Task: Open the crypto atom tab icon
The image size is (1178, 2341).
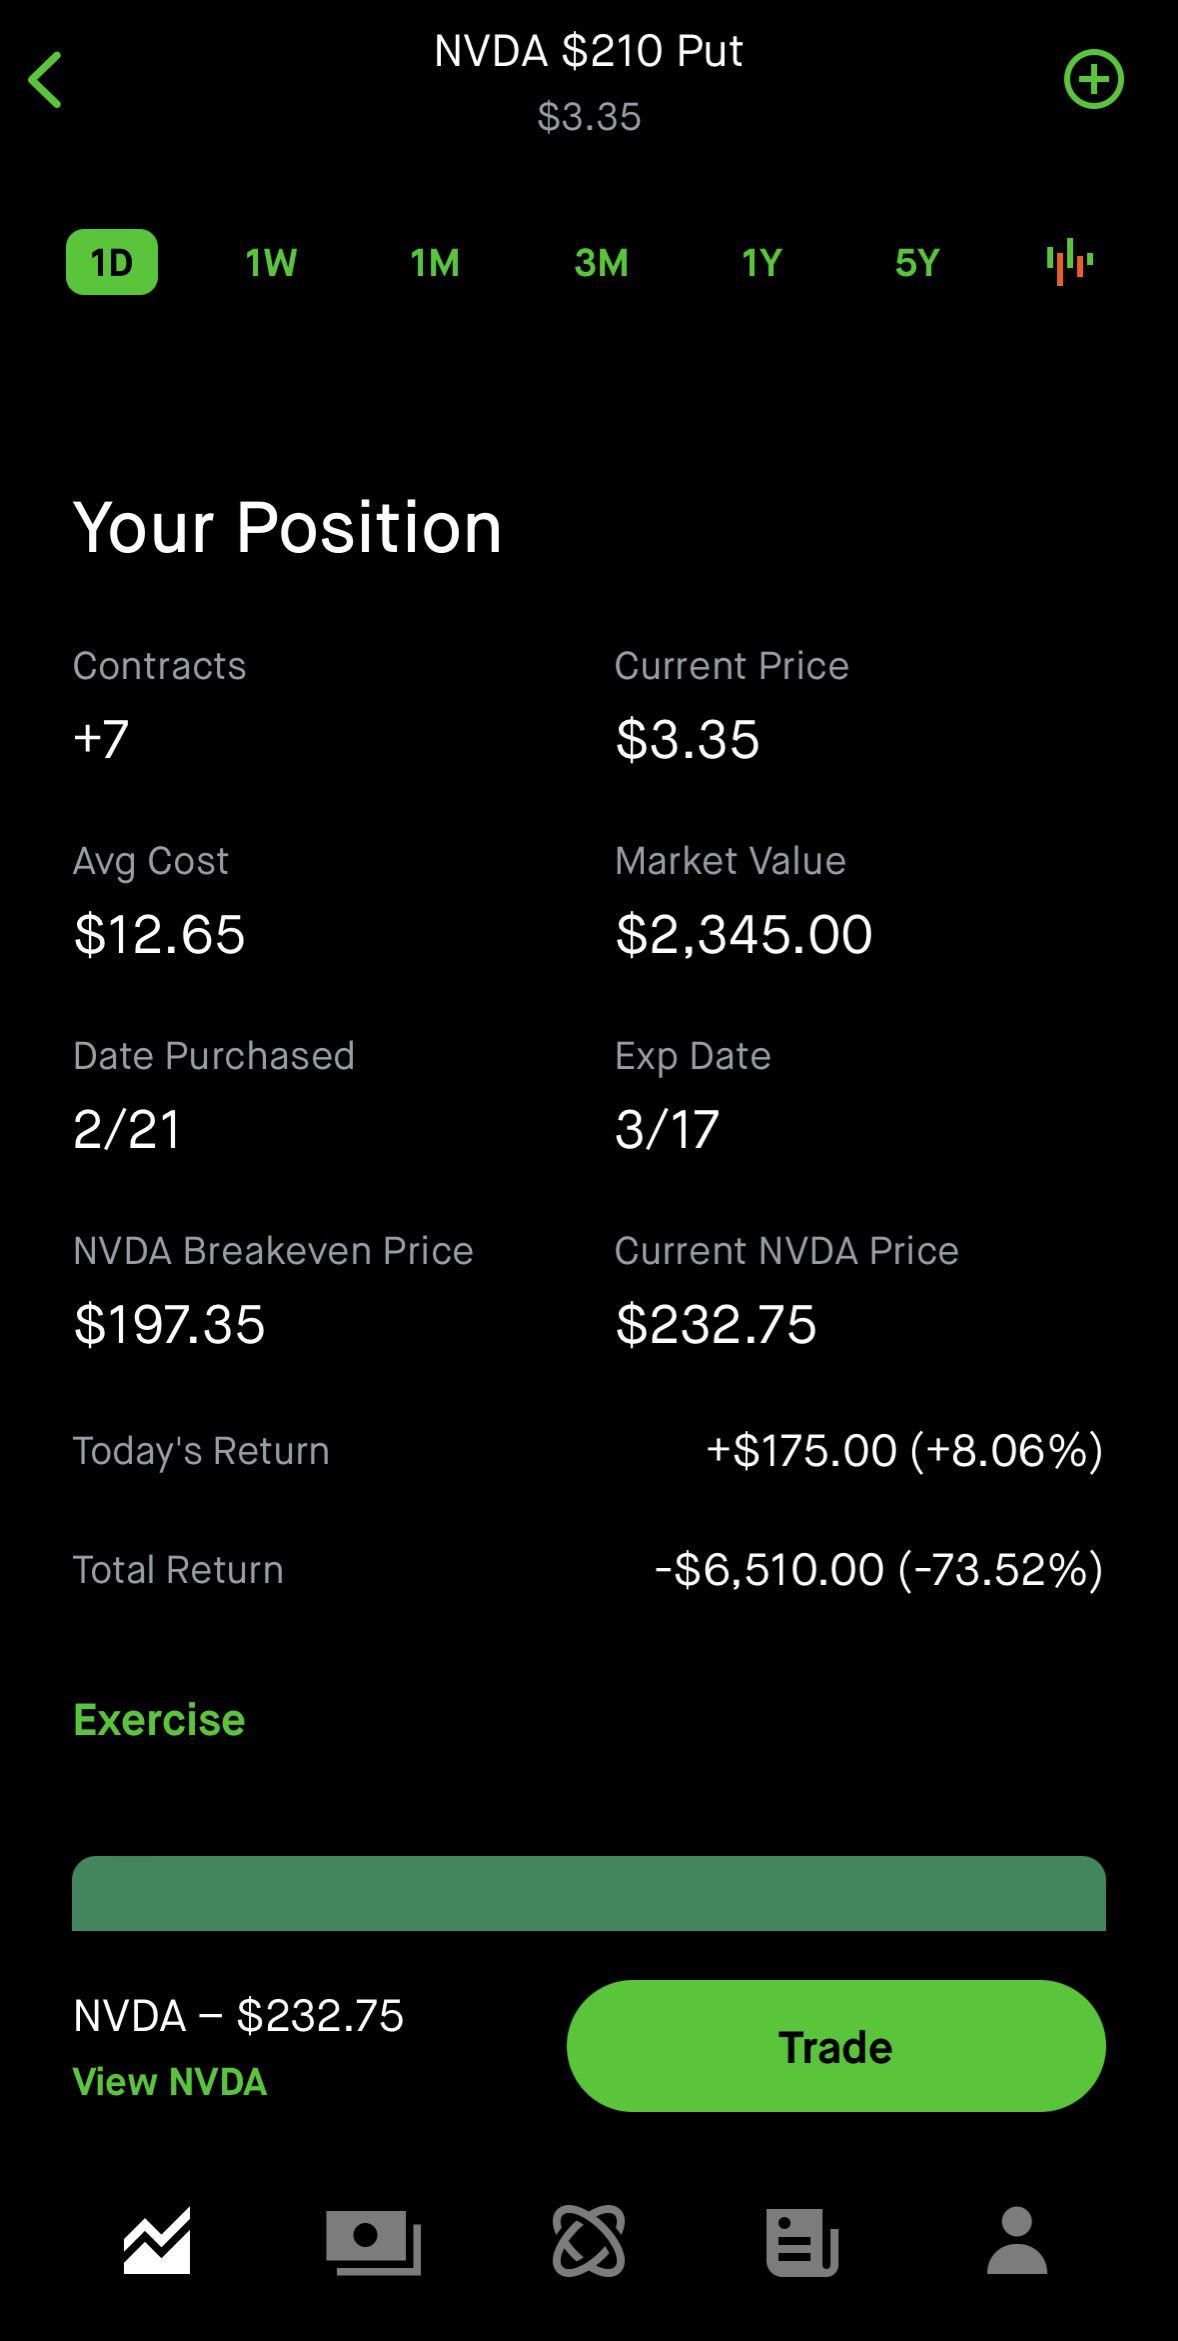Action: [588, 2241]
